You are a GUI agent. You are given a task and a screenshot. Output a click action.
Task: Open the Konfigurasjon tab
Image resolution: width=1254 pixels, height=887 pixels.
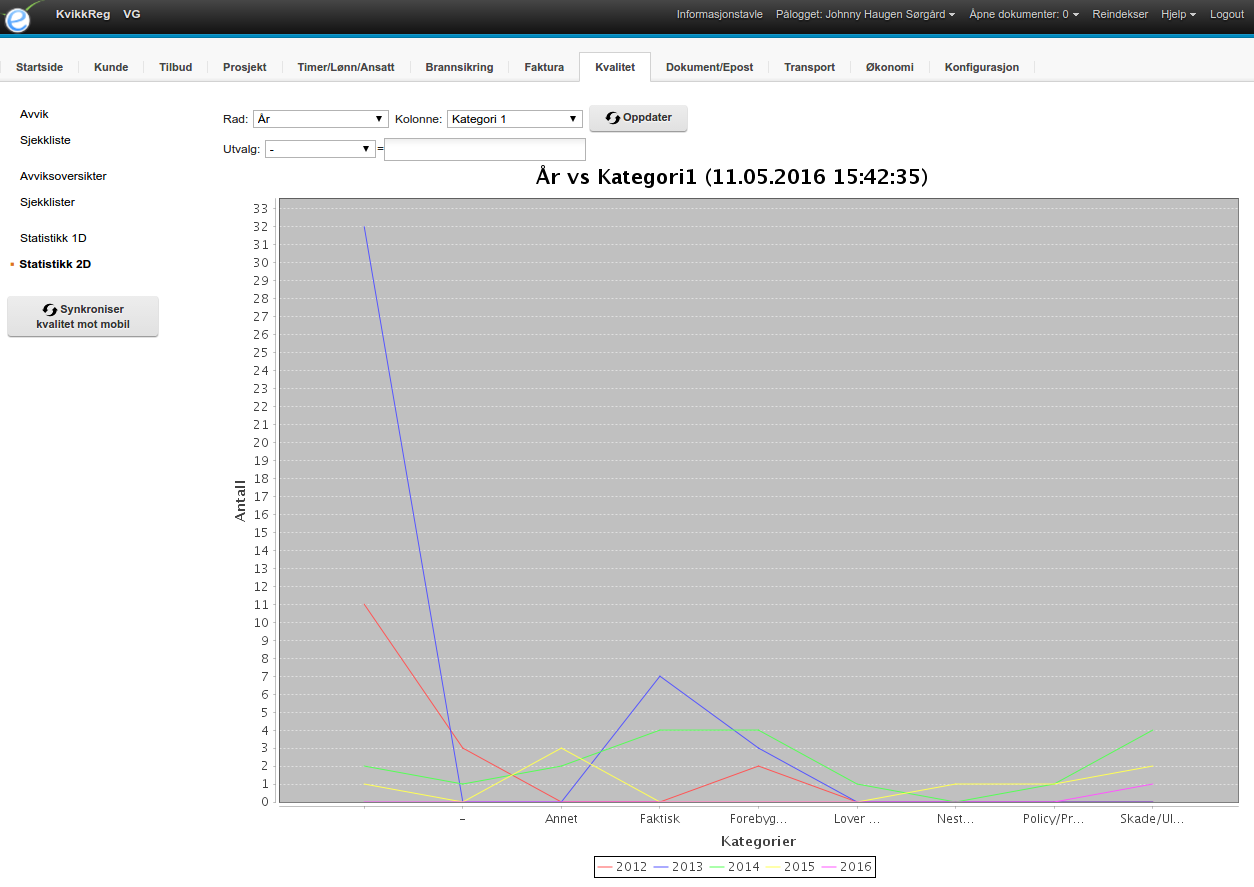click(982, 67)
